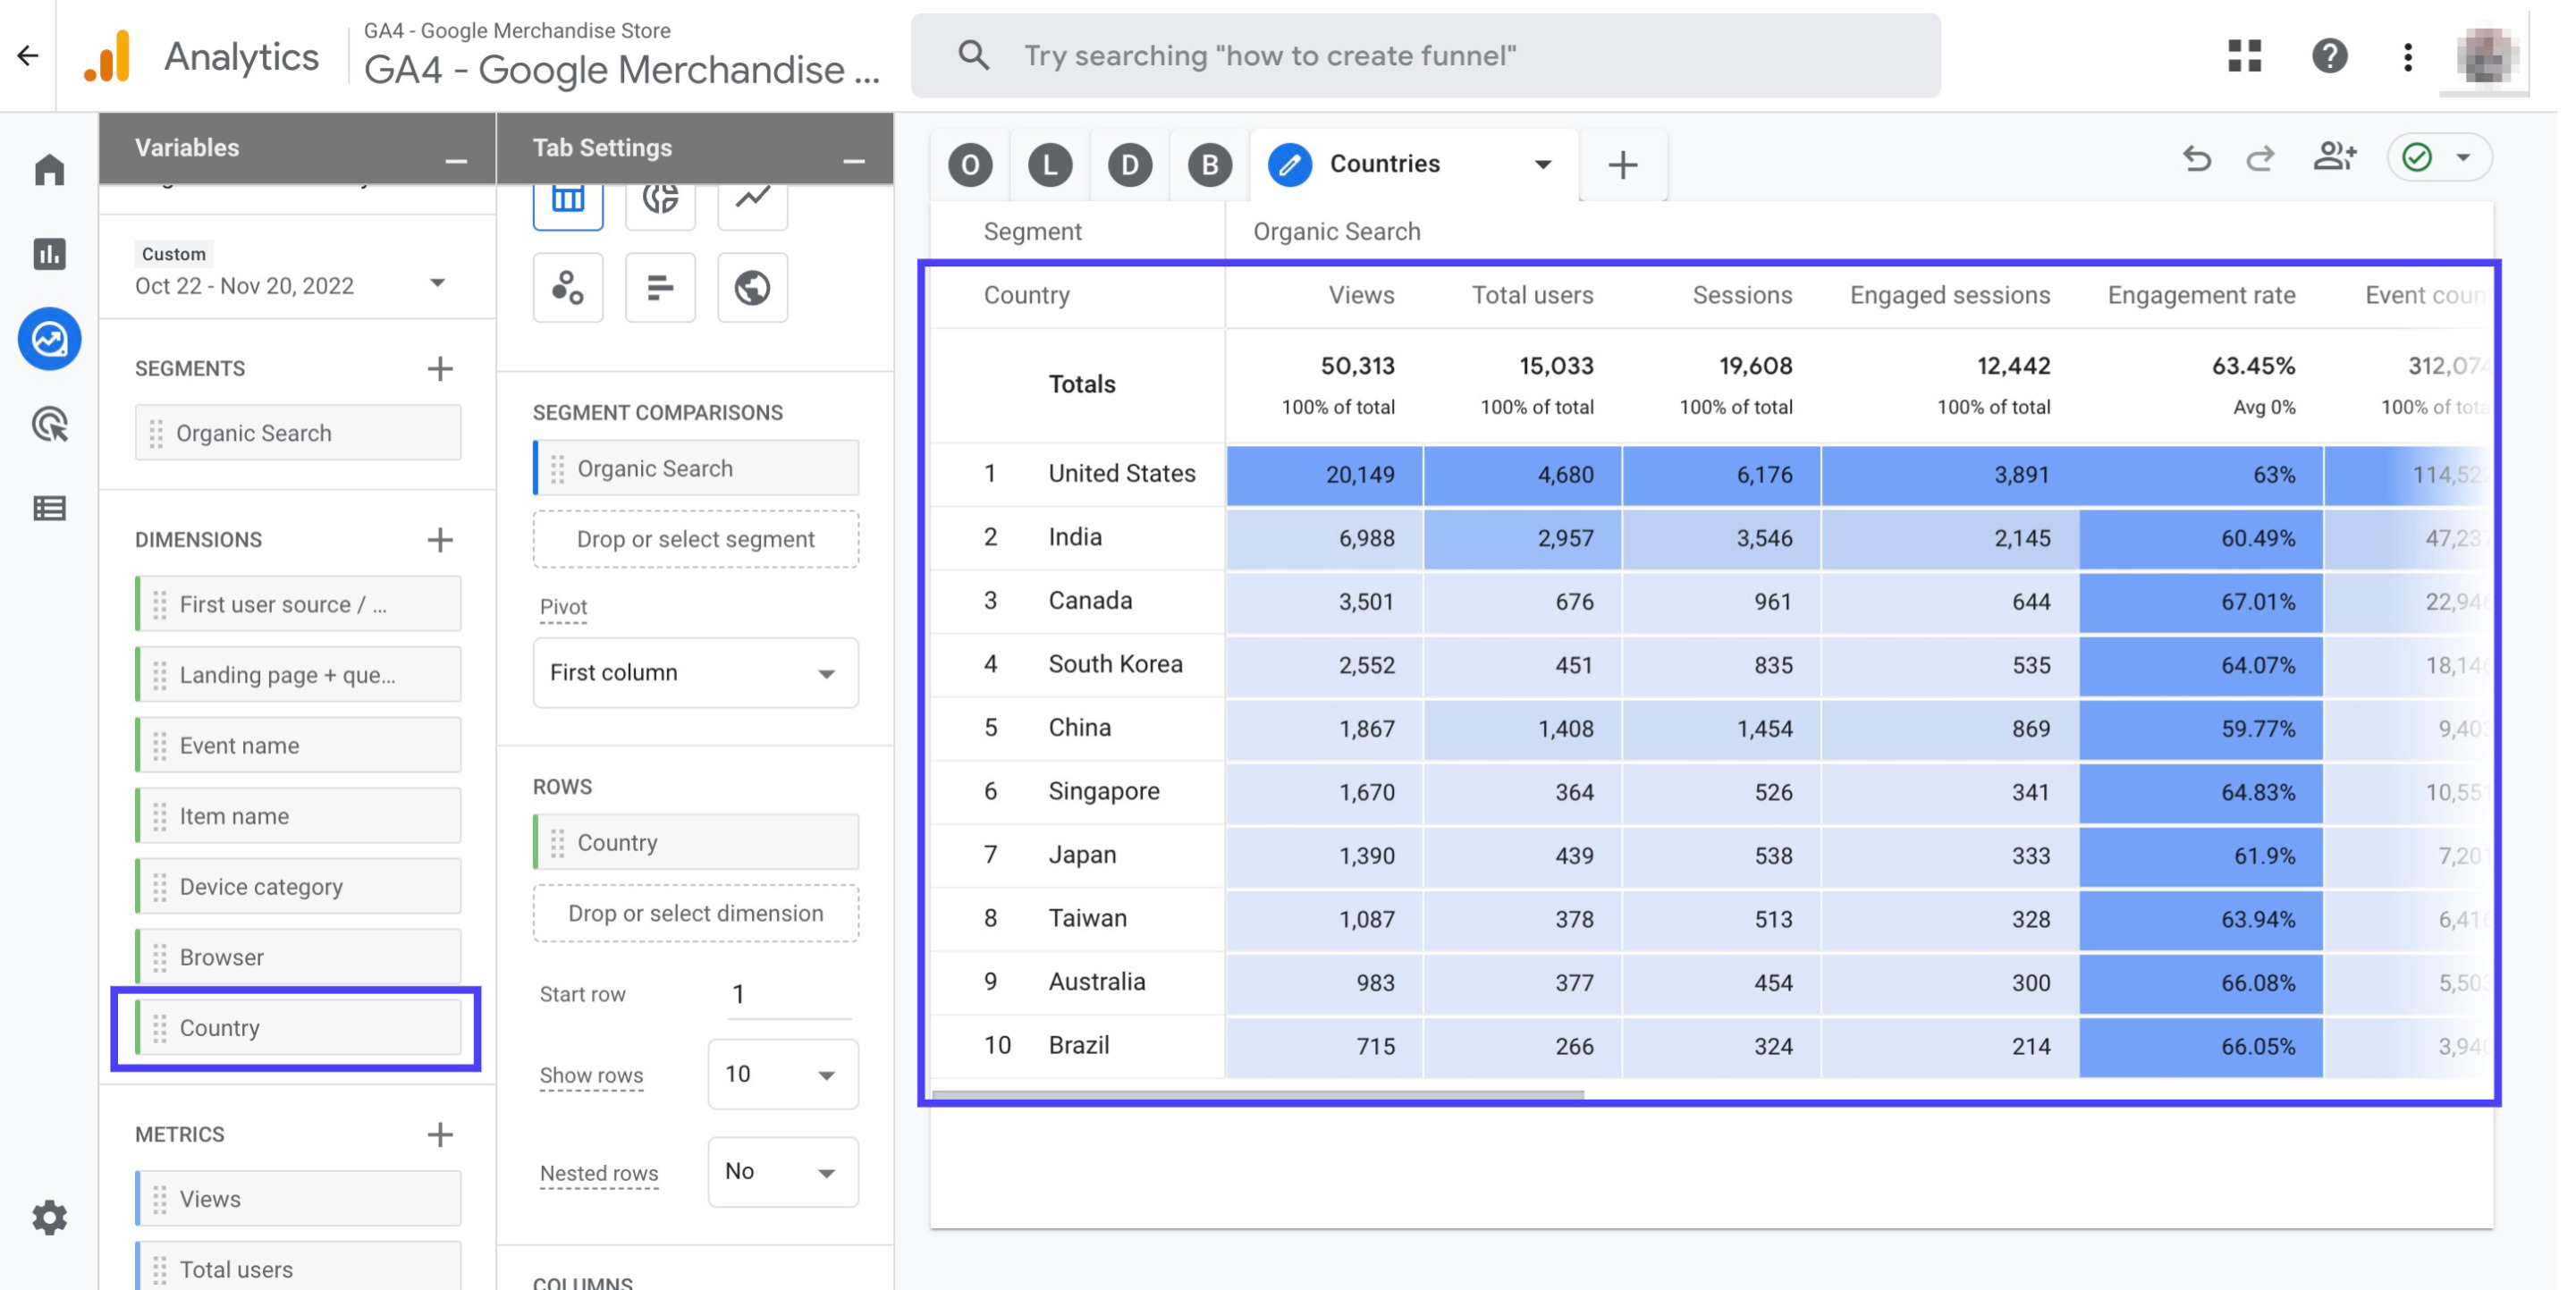Minimize the Tab Settings panel
Viewport: 2576px width, 1290px height.
(x=853, y=161)
